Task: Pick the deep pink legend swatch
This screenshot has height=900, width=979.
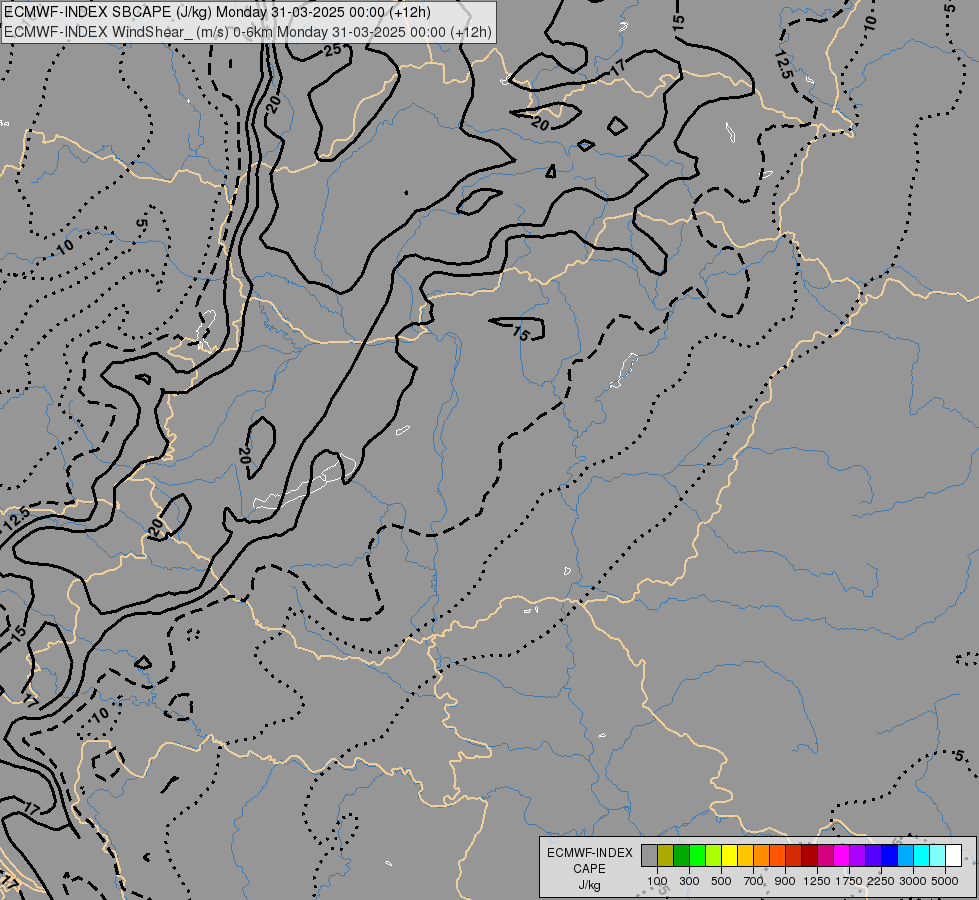Action: [x=825, y=856]
